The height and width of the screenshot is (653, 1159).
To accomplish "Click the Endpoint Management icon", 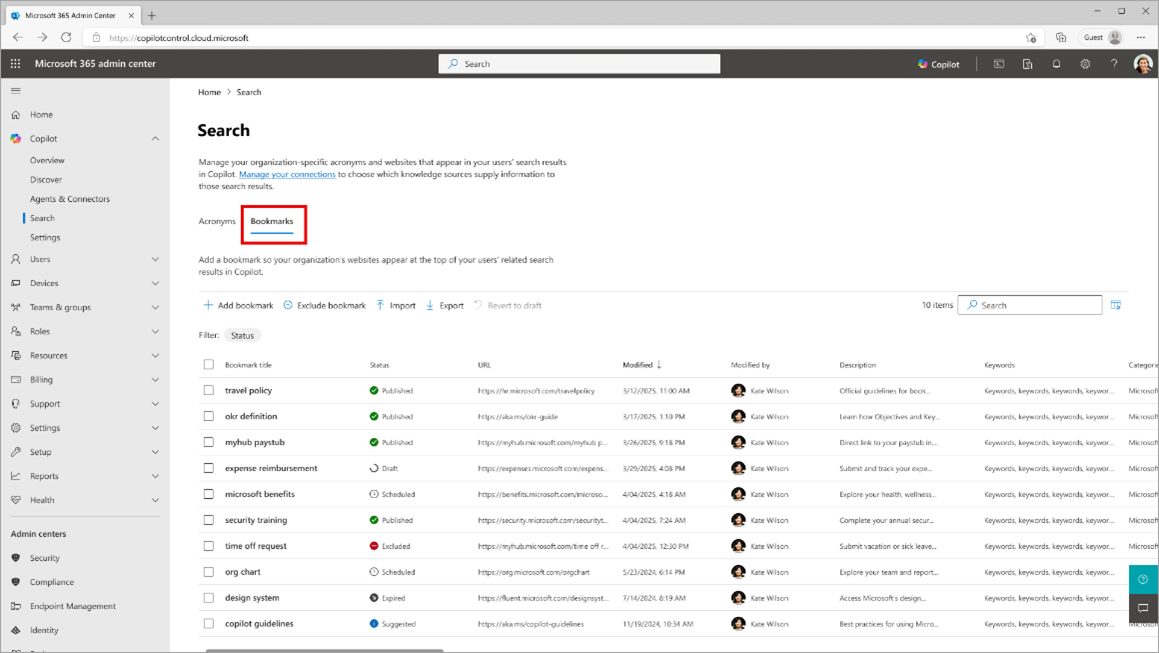I will pos(16,606).
